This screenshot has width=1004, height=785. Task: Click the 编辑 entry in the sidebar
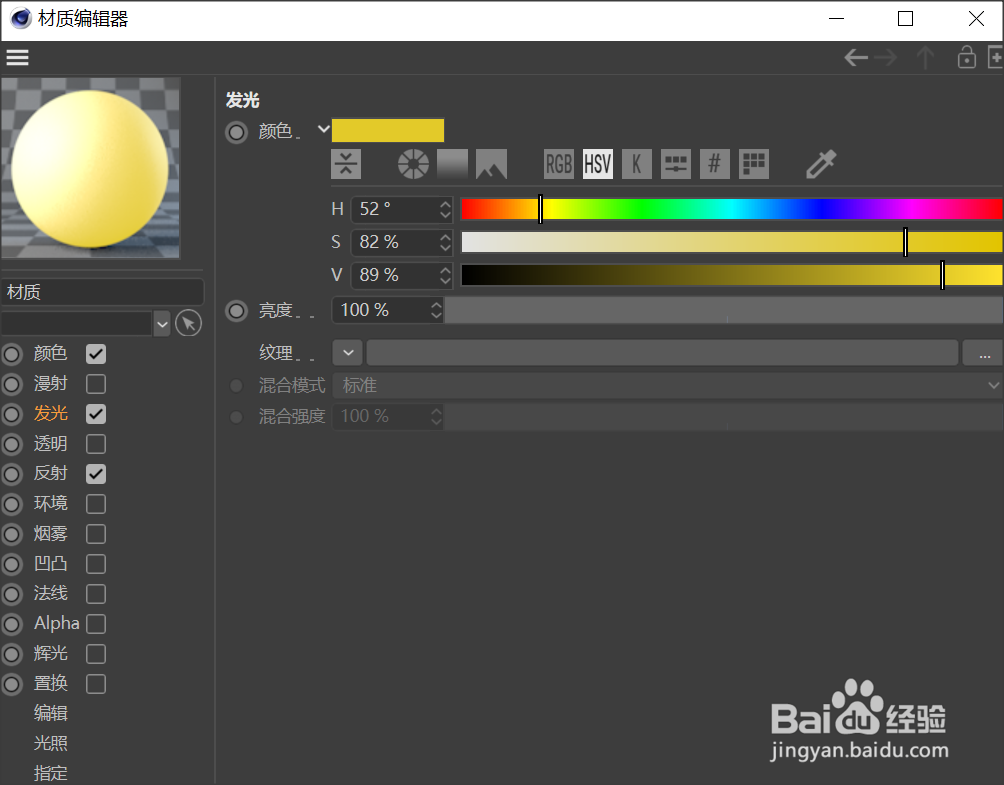pyautogui.click(x=50, y=713)
